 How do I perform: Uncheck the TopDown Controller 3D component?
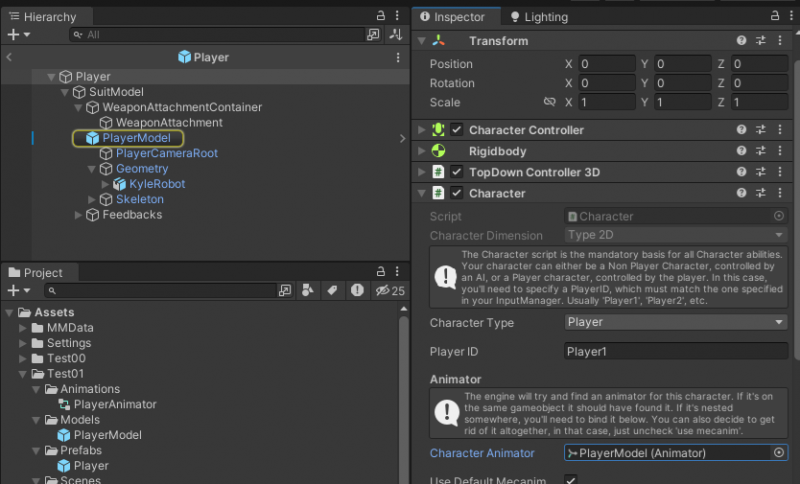[457, 172]
